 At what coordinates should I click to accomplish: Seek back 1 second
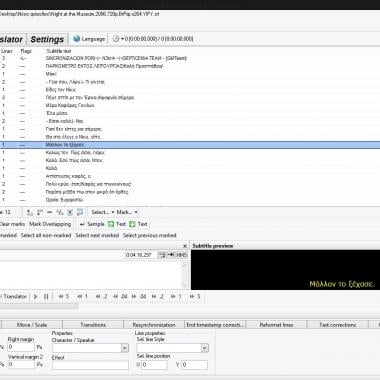pos(82,297)
